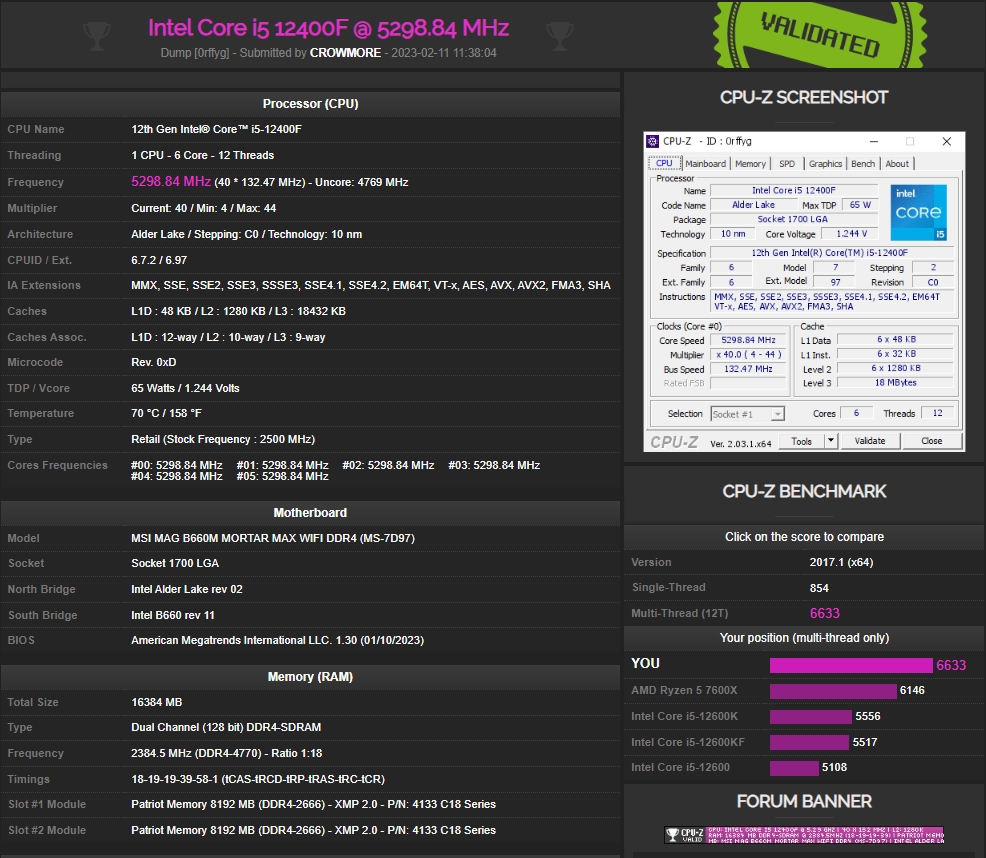Click the CPU-Z app icon in screenshot titlebar
Screen dimensions: 986x858
[x=653, y=142]
